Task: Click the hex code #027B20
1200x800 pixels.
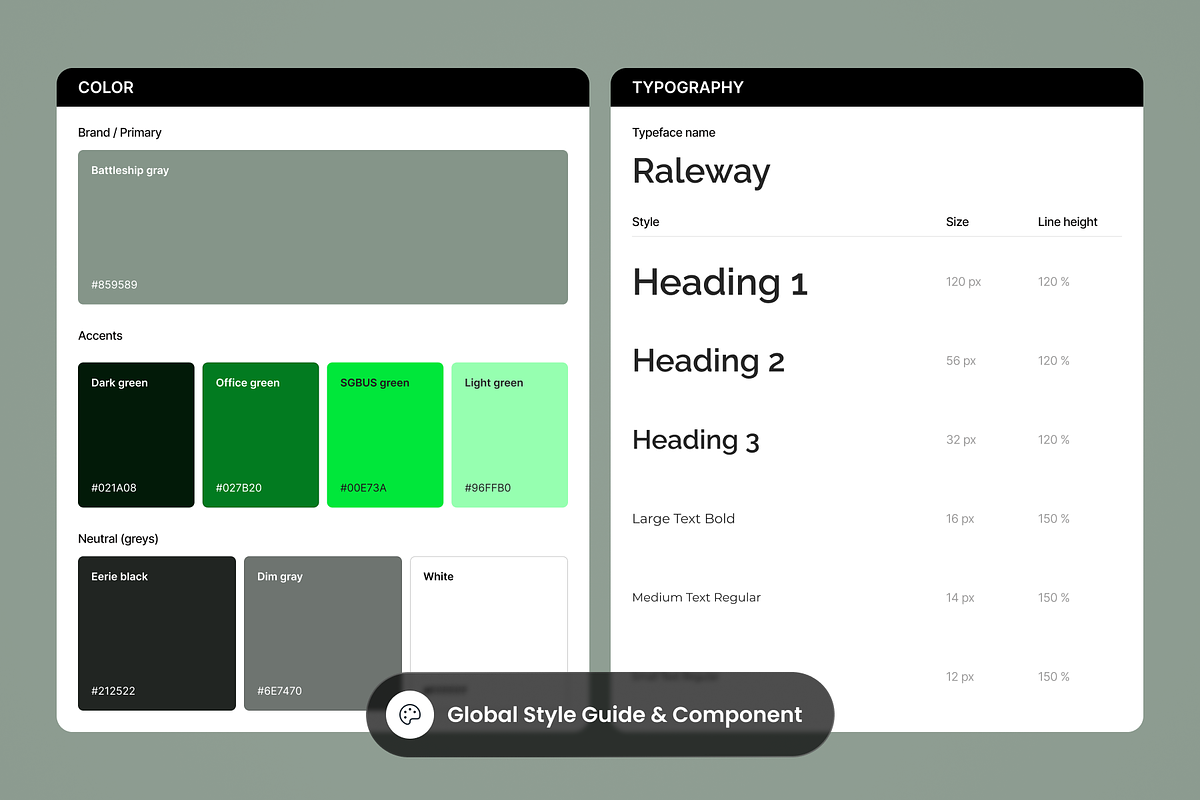Action: tap(239, 488)
